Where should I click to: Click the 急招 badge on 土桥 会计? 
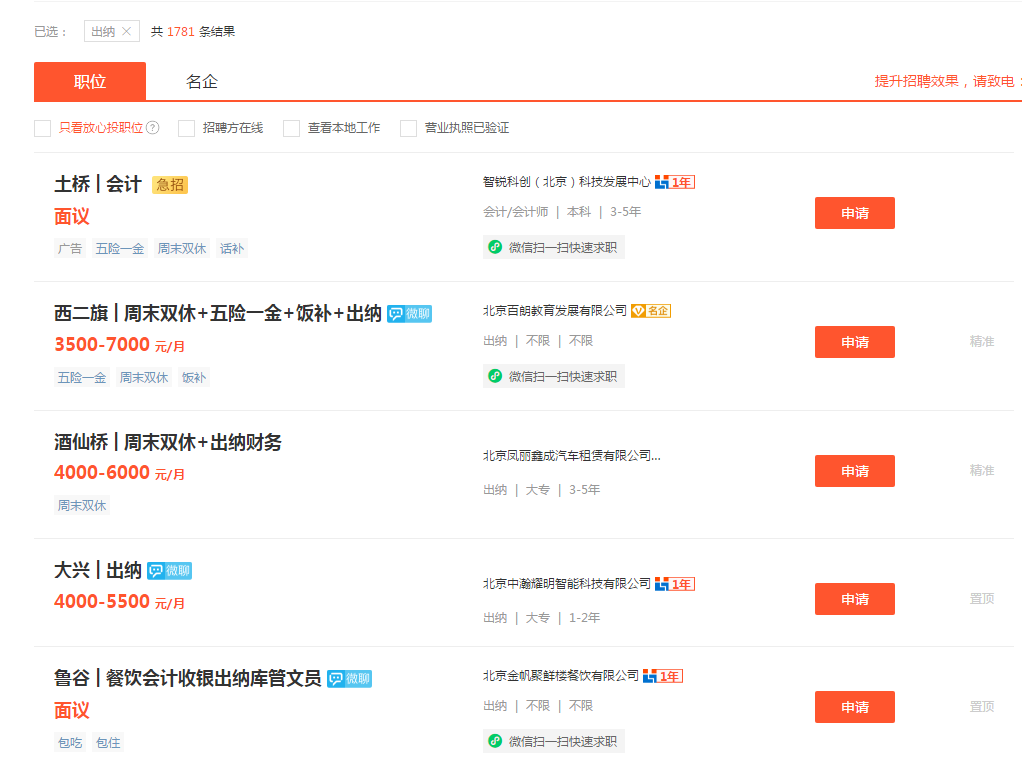tap(169, 185)
